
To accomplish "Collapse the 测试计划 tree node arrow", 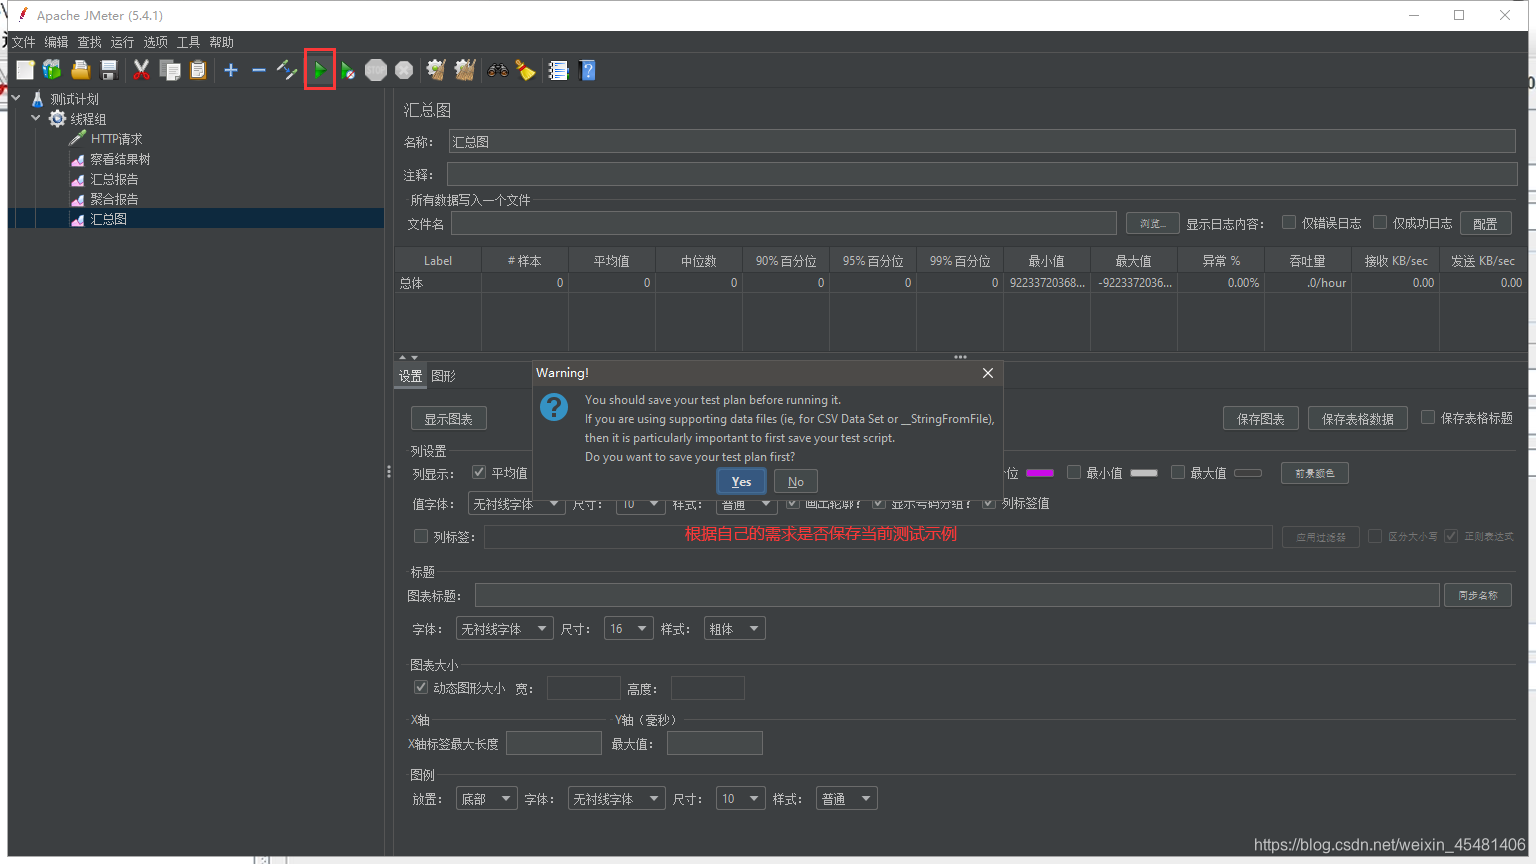I will (x=16, y=98).
